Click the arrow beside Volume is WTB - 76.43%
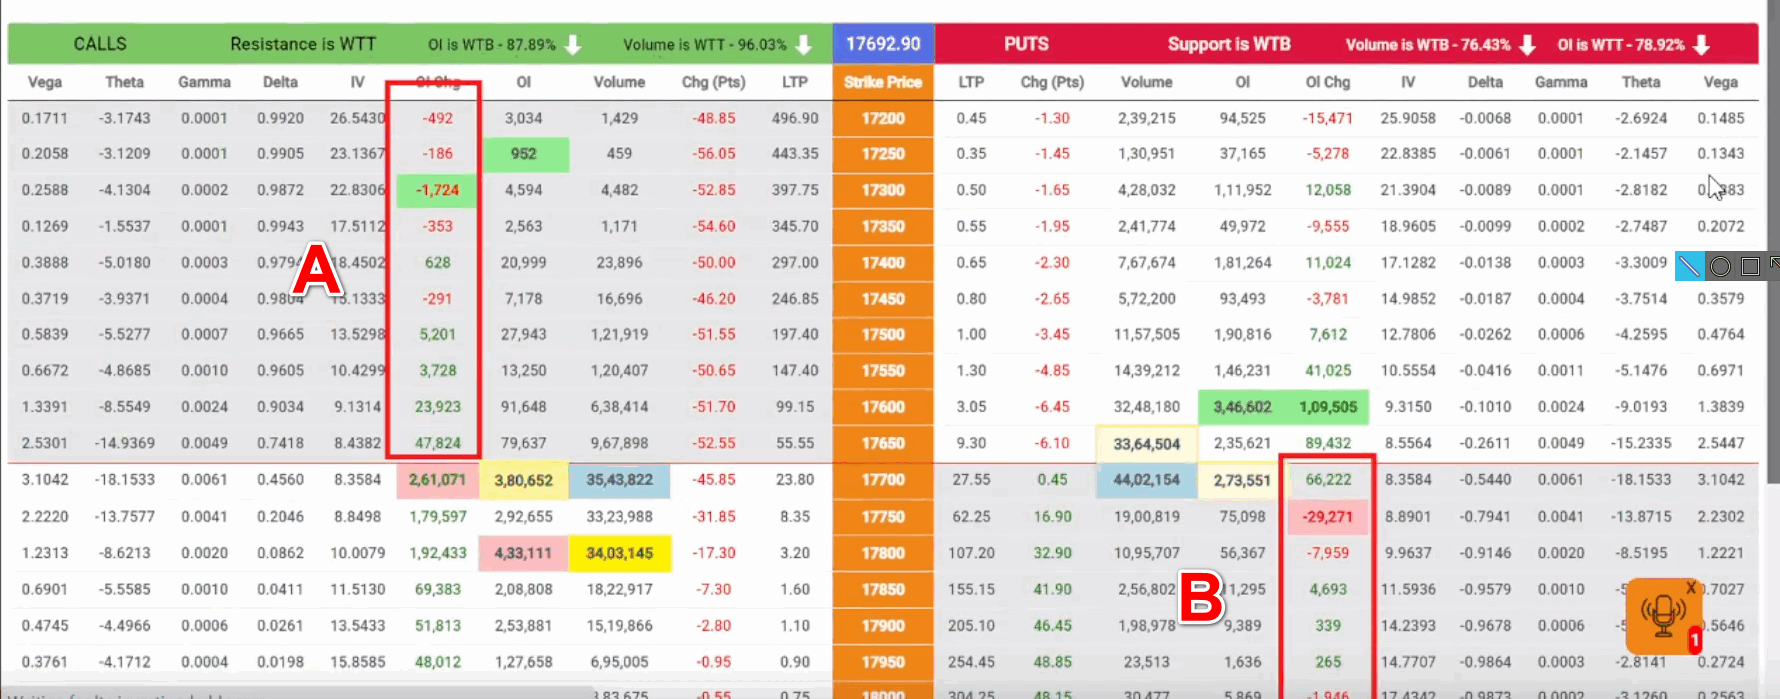 click(x=1527, y=45)
